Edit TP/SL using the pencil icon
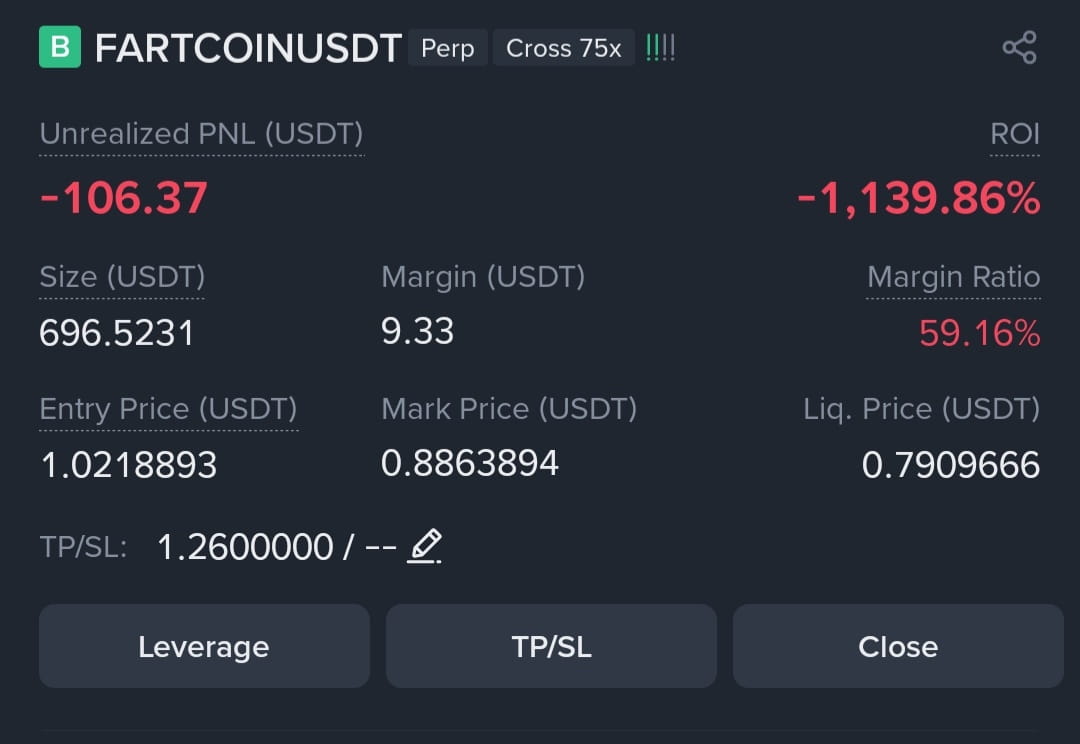The width and height of the screenshot is (1080, 744). pyautogui.click(x=424, y=546)
